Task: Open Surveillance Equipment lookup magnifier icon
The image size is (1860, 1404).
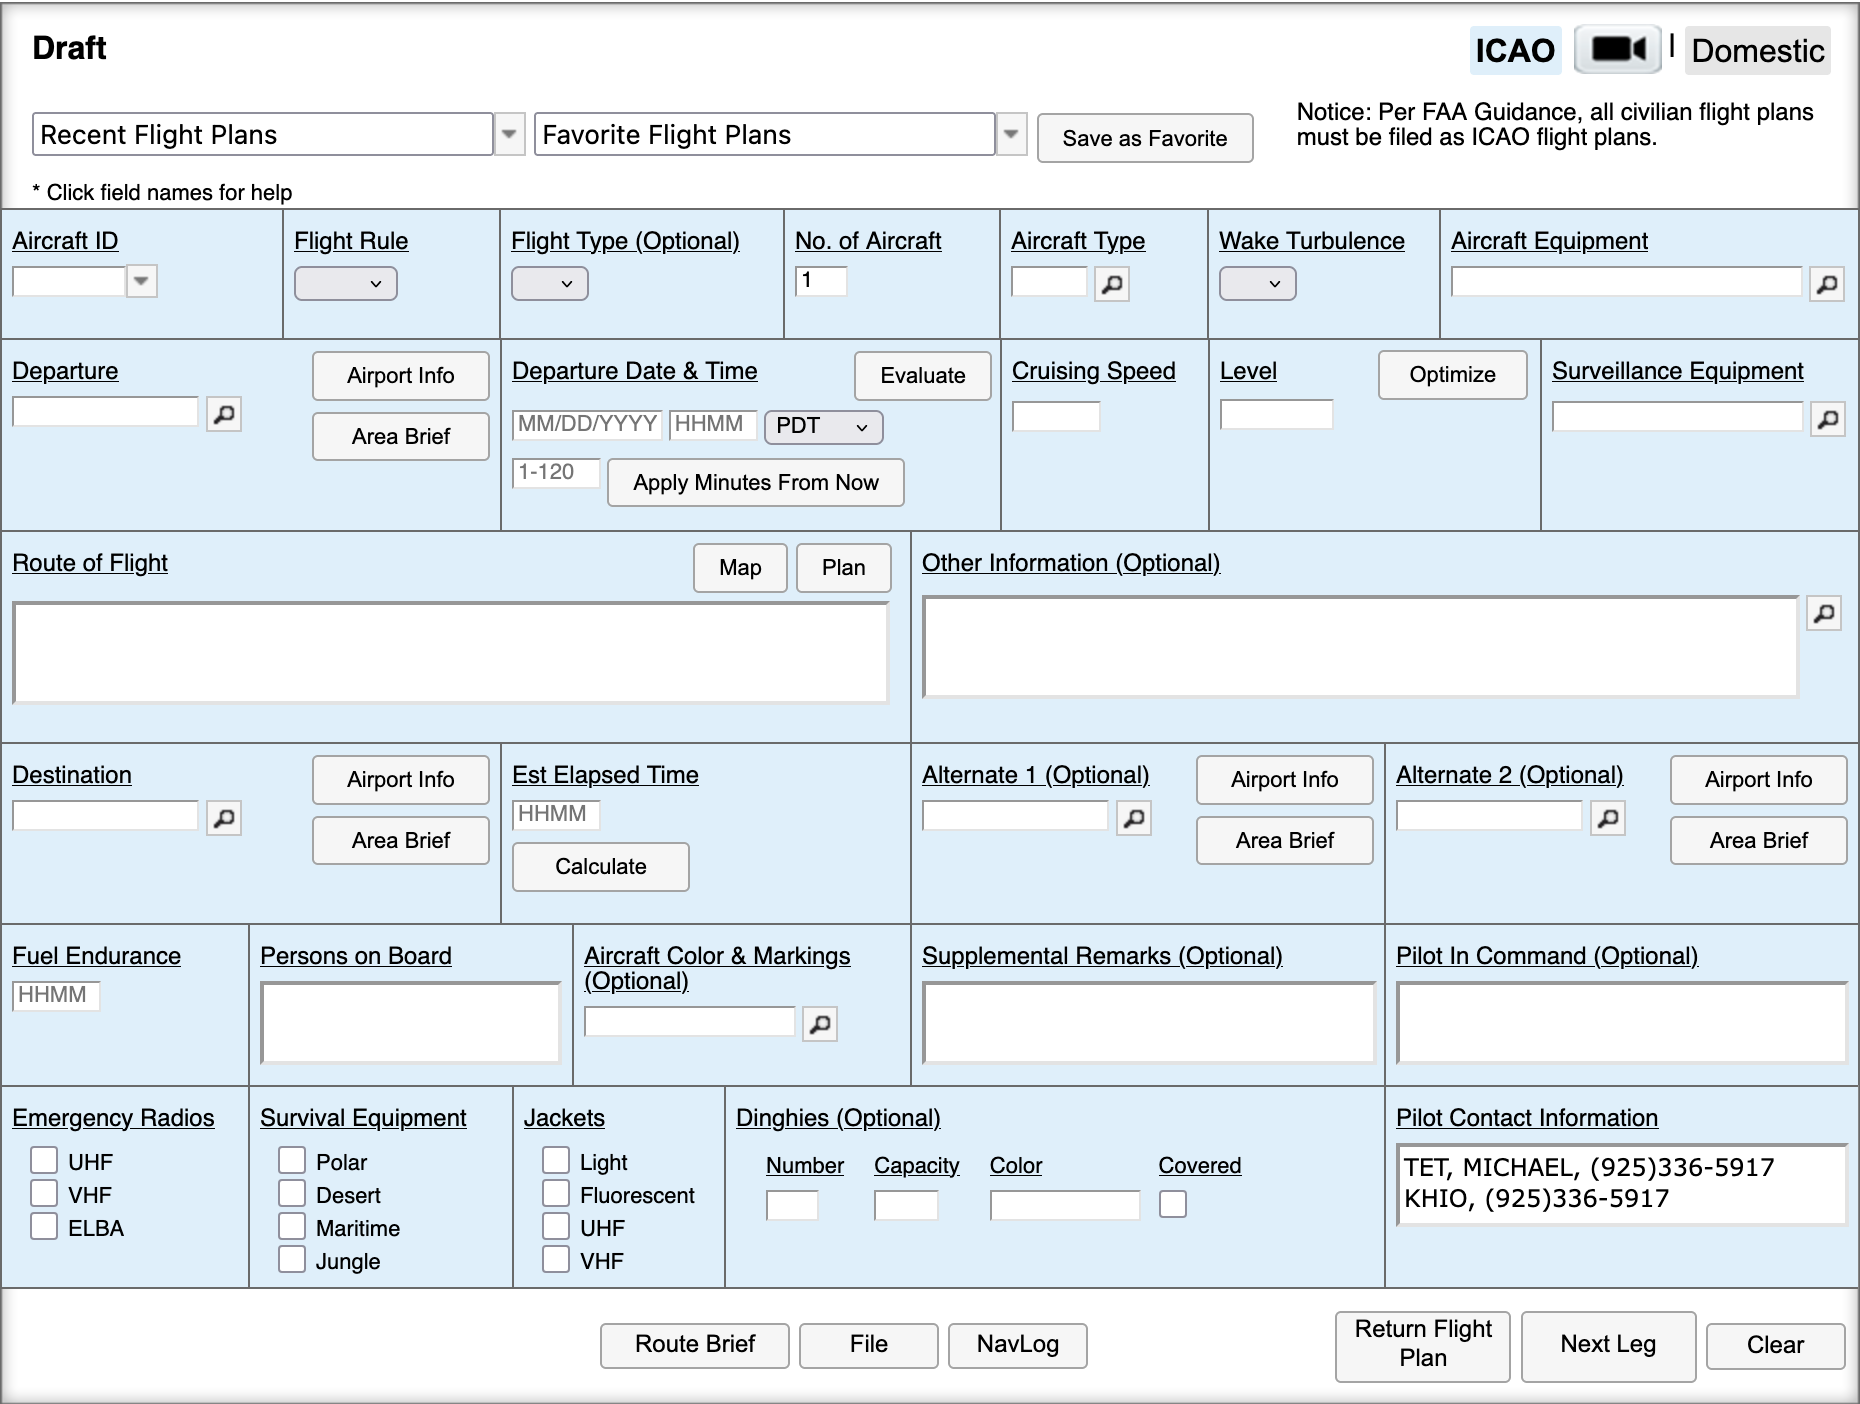Action: coord(1826,419)
